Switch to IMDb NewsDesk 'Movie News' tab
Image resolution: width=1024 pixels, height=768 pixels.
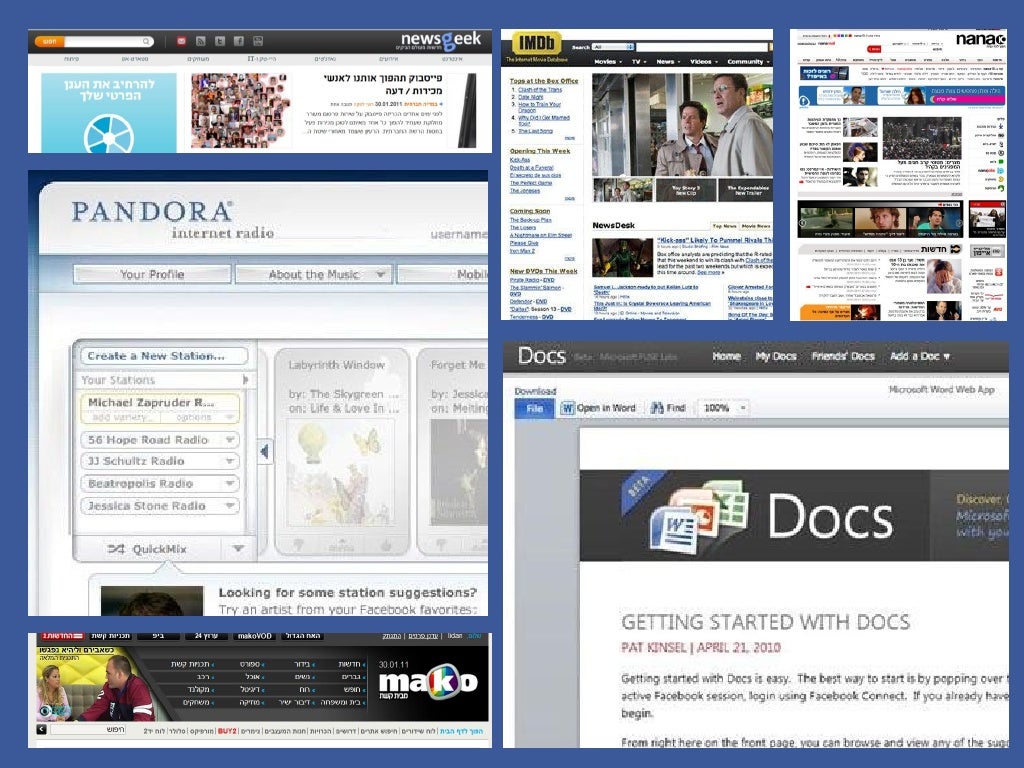[x=756, y=226]
